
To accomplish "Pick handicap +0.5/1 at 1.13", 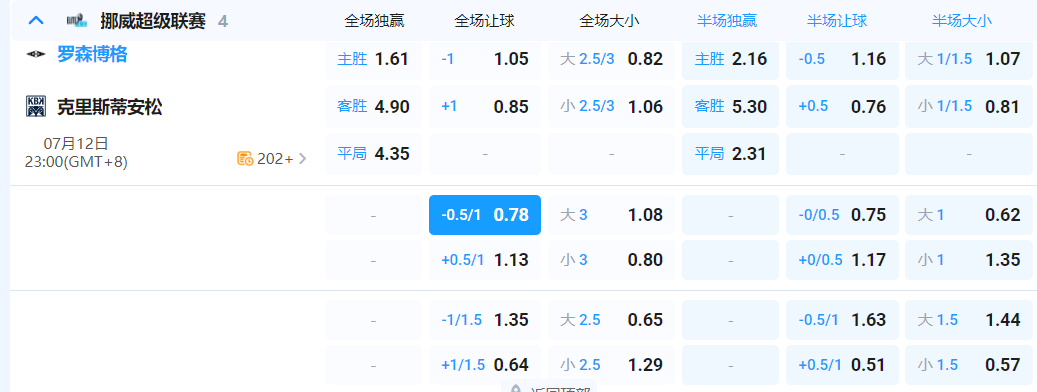I will (x=485, y=260).
